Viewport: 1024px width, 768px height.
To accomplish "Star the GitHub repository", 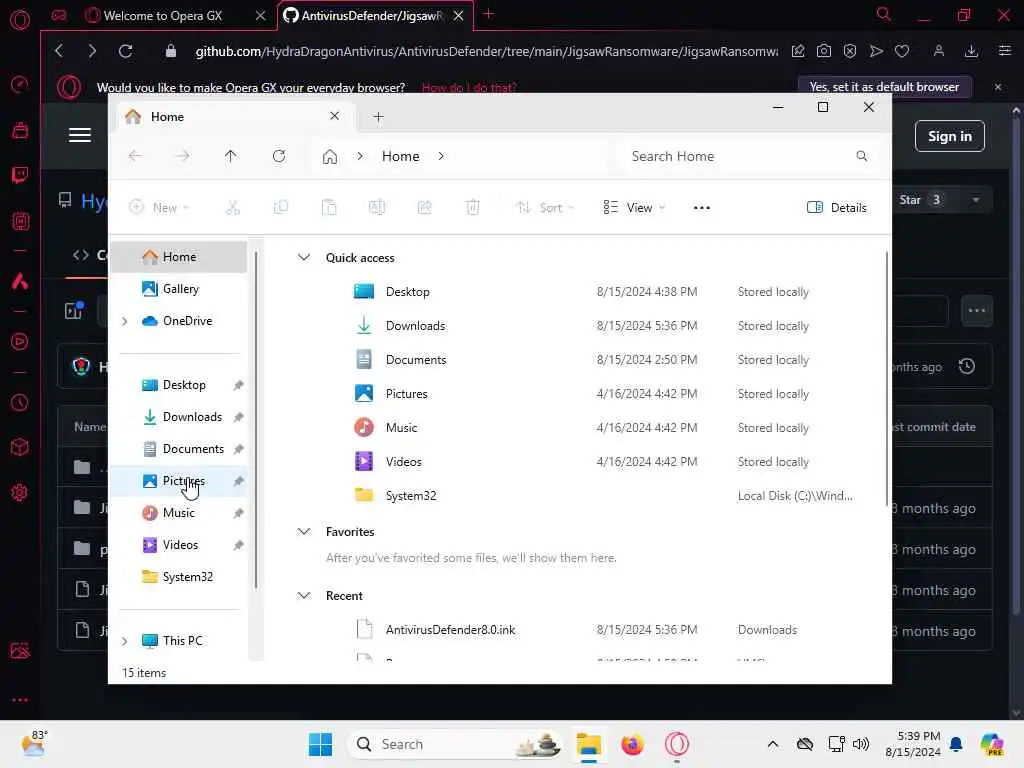I will pos(921,200).
